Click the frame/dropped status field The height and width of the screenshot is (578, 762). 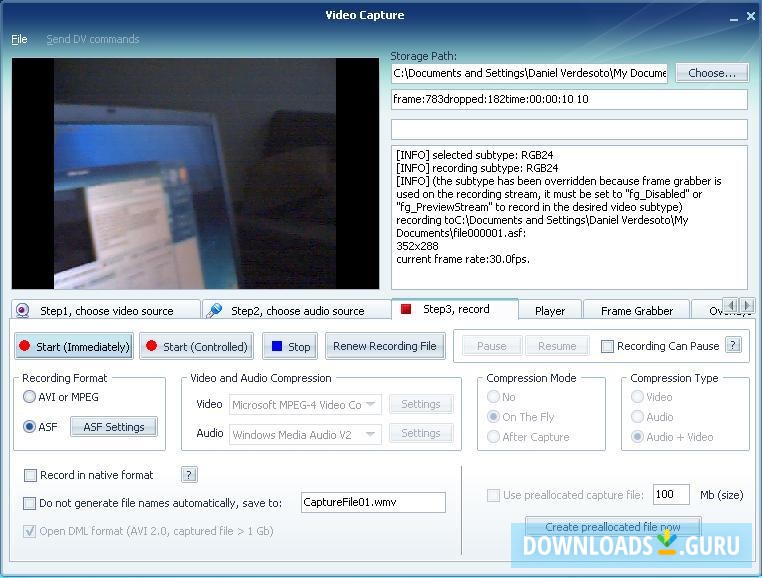tap(569, 99)
